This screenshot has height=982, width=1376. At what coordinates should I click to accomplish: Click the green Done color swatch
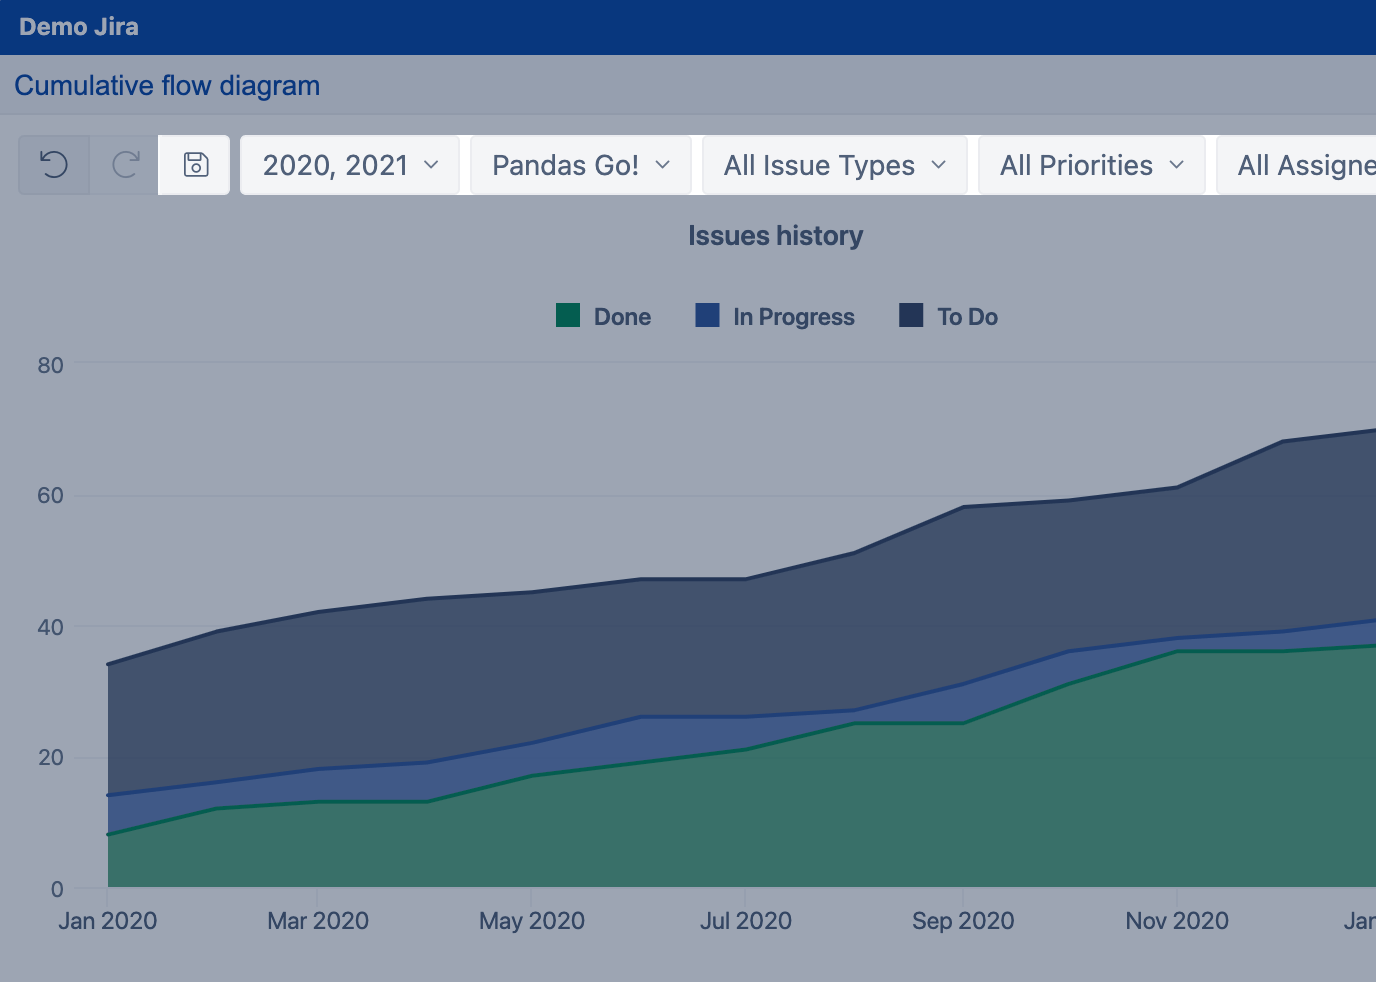568,316
